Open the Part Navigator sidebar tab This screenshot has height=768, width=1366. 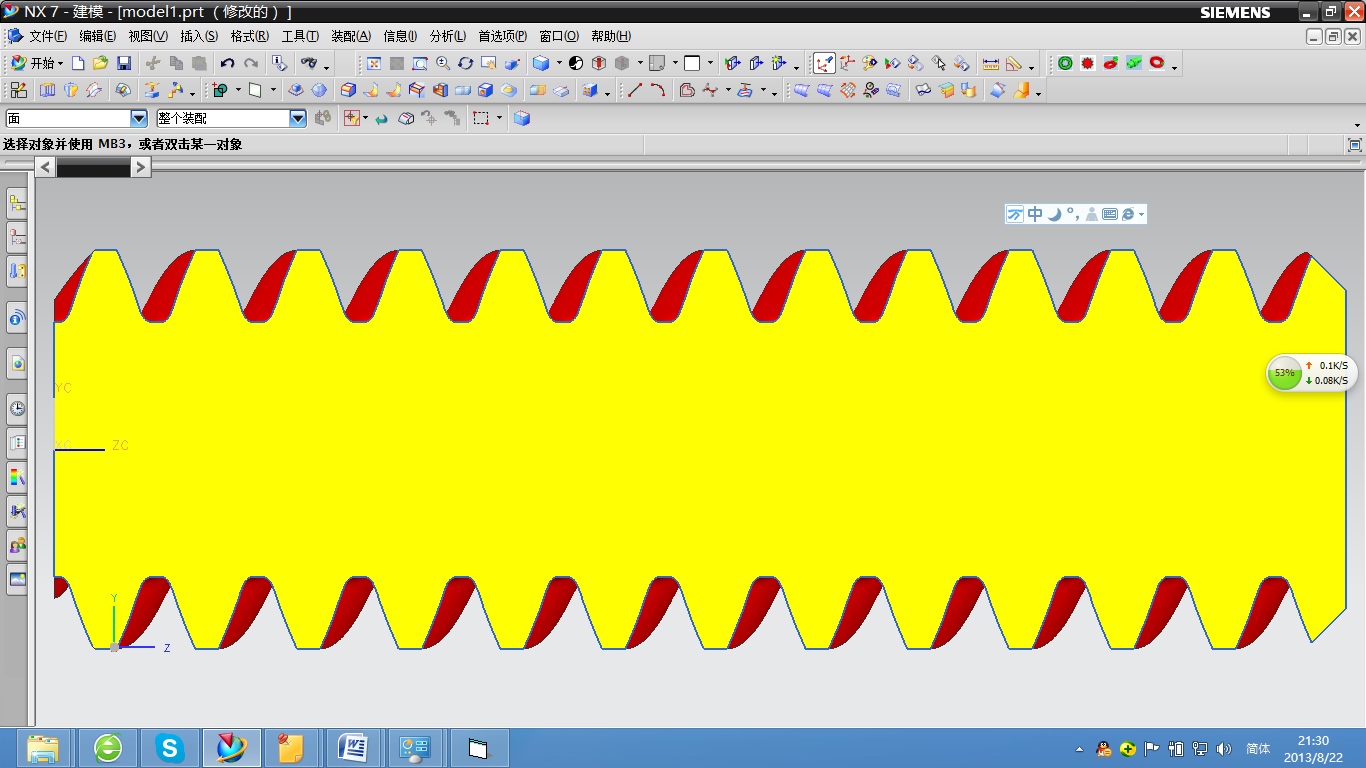pyautogui.click(x=17, y=238)
